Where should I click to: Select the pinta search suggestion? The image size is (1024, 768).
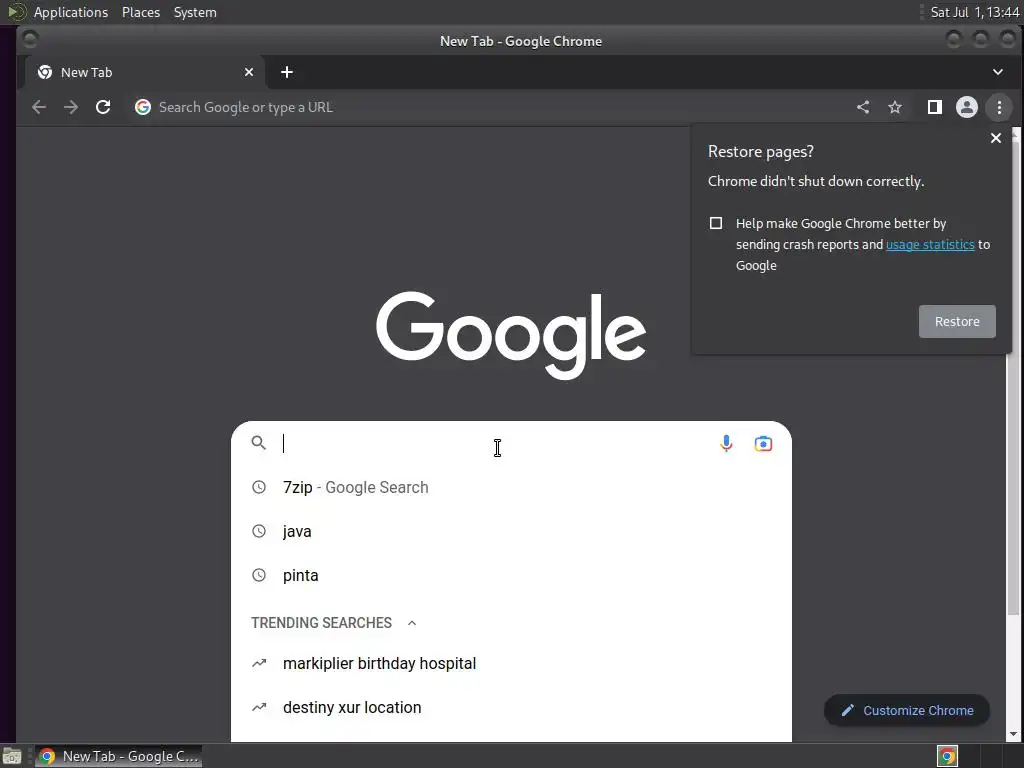click(x=511, y=575)
